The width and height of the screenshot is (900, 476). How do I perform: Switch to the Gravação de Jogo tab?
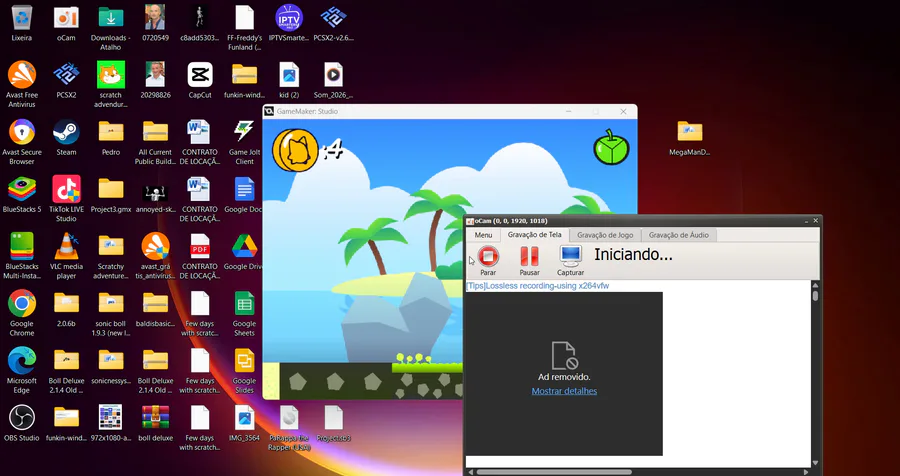[x=605, y=235]
